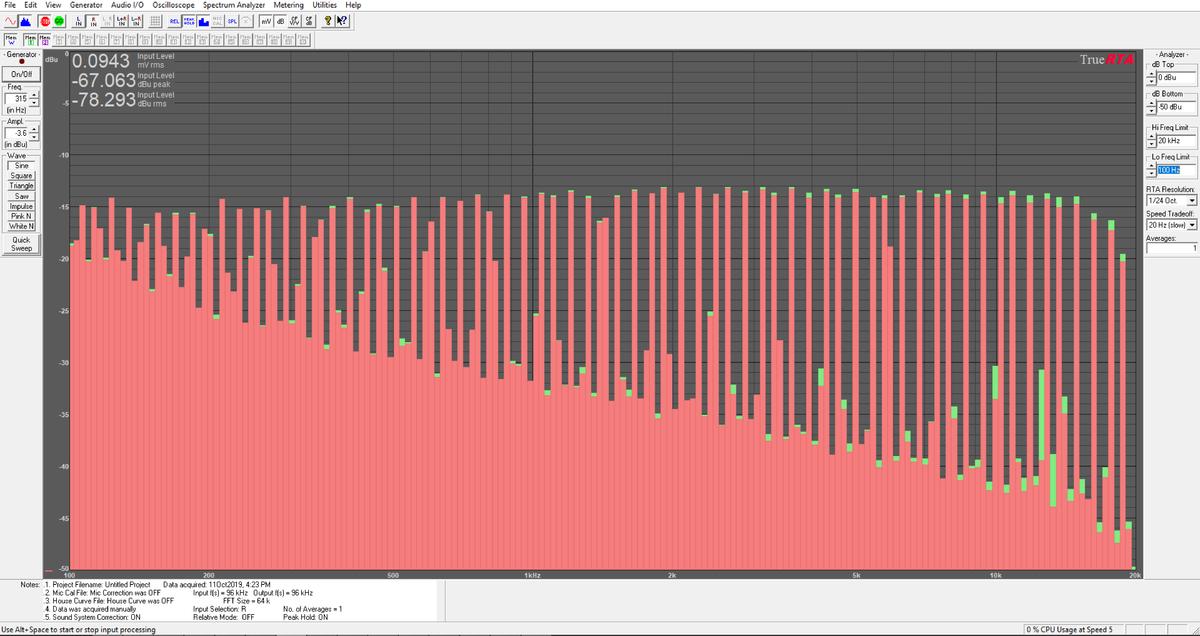Click the Averages input field
Viewport: 1200px width, 636px height.
point(1171,248)
